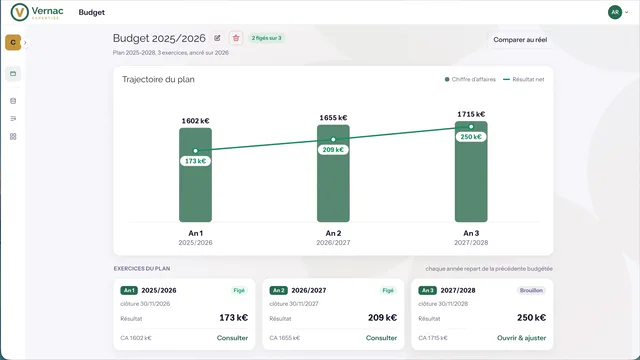Click the Budget 2025/2026 page title
640x360 pixels.
coord(159,38)
